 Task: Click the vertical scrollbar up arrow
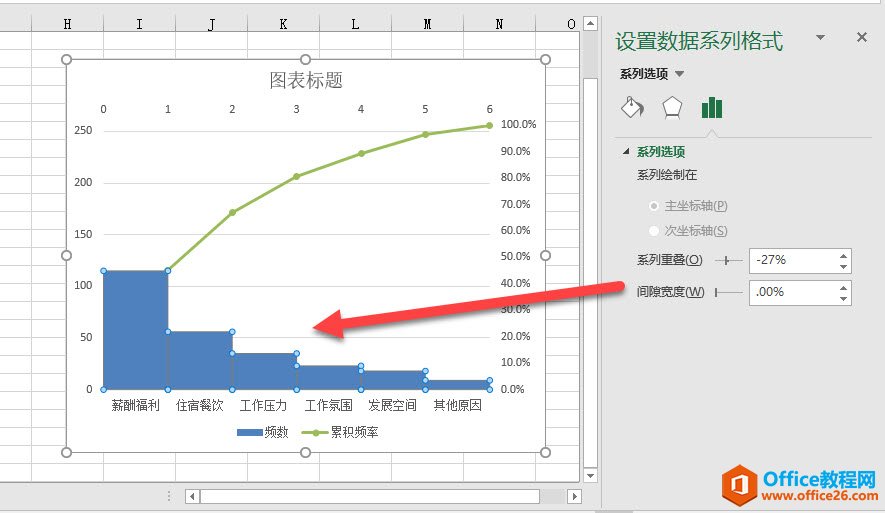(x=590, y=24)
